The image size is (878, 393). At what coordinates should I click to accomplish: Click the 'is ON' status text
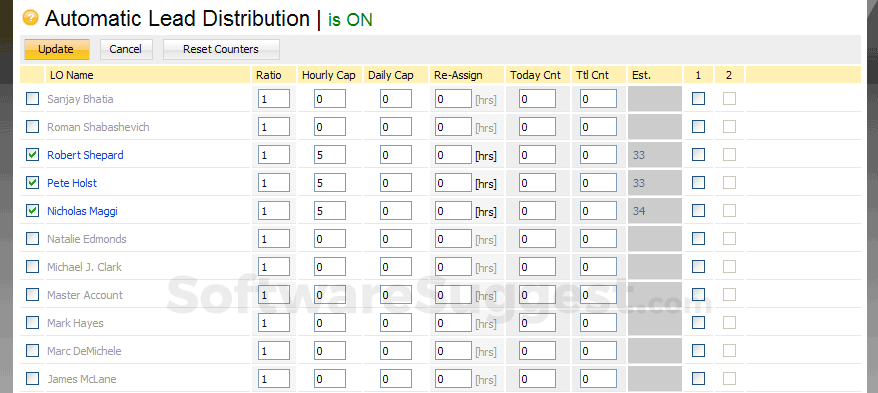(350, 20)
